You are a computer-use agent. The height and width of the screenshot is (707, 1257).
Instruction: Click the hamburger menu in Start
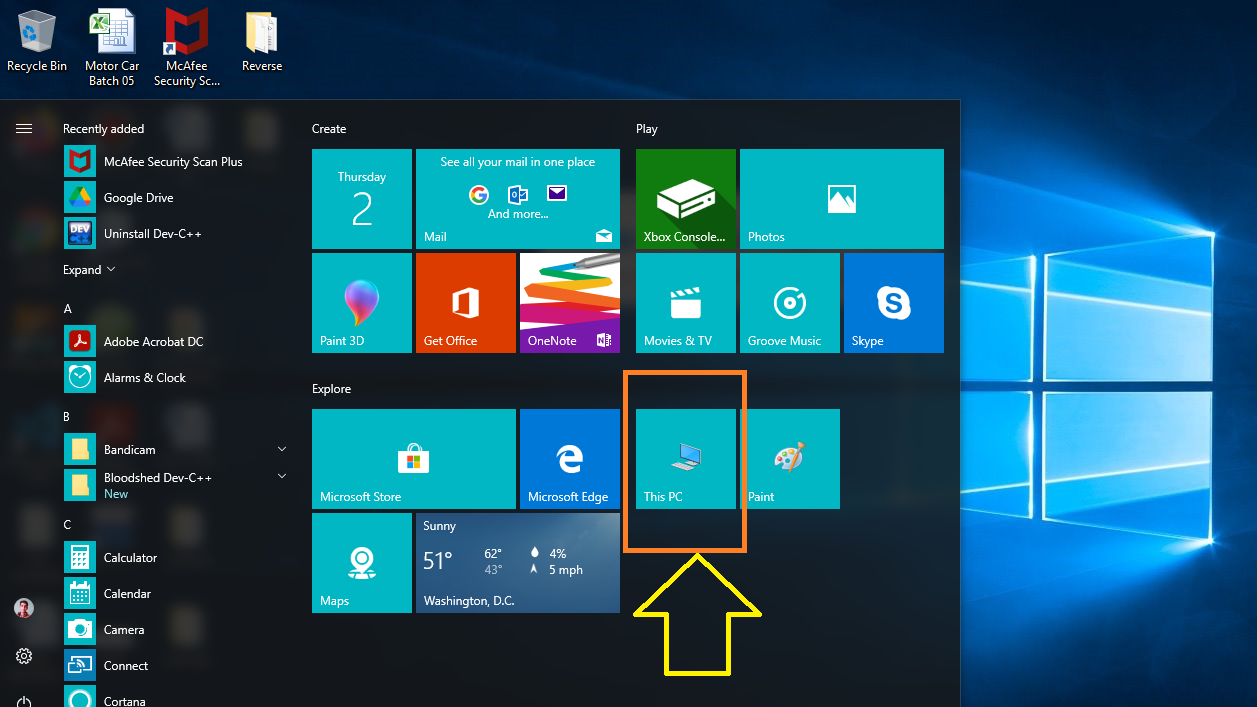point(24,128)
